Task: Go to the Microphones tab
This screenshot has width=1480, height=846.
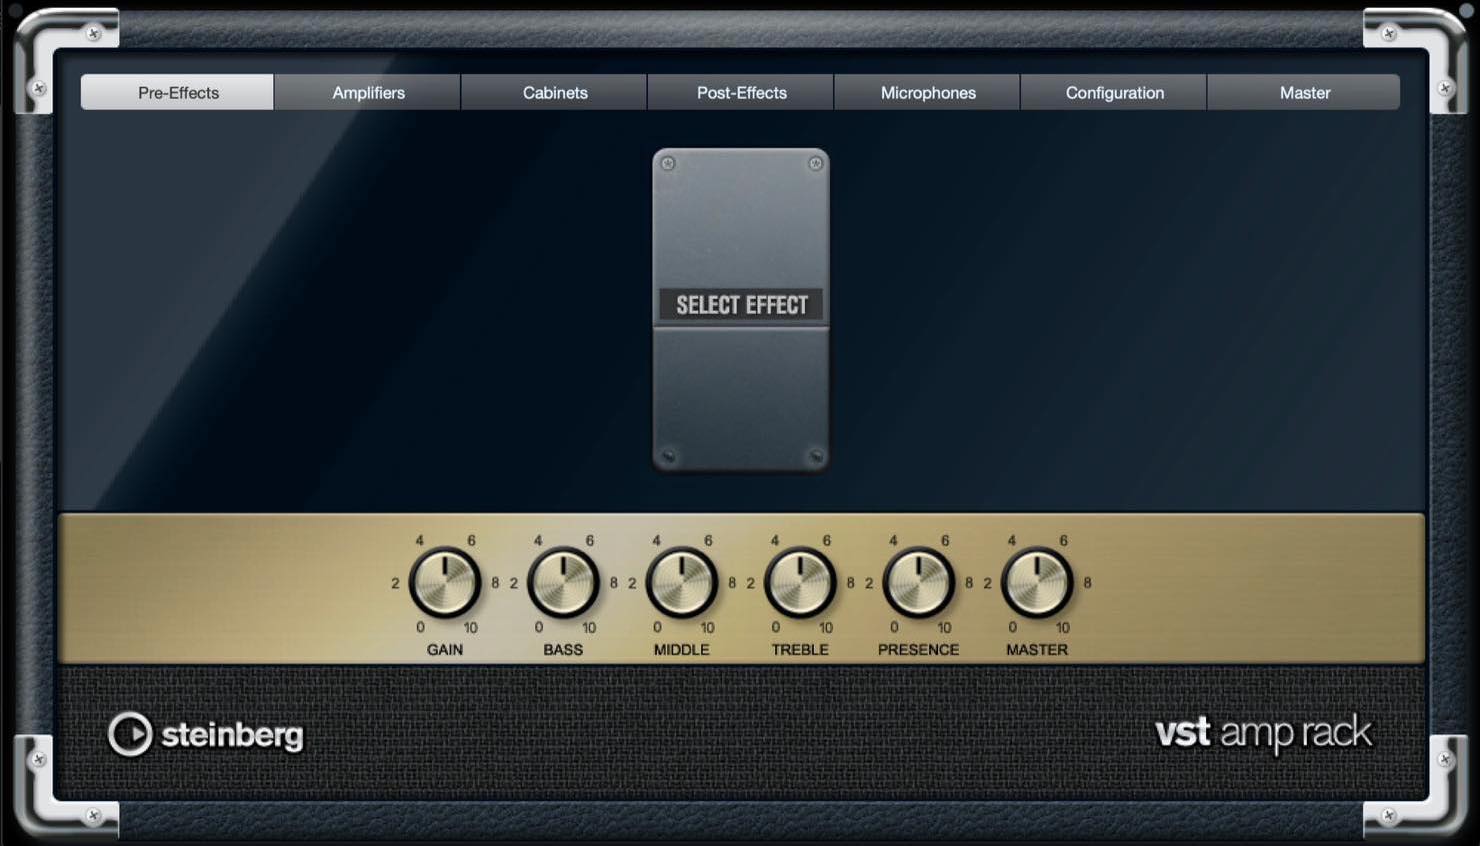Action: [928, 93]
